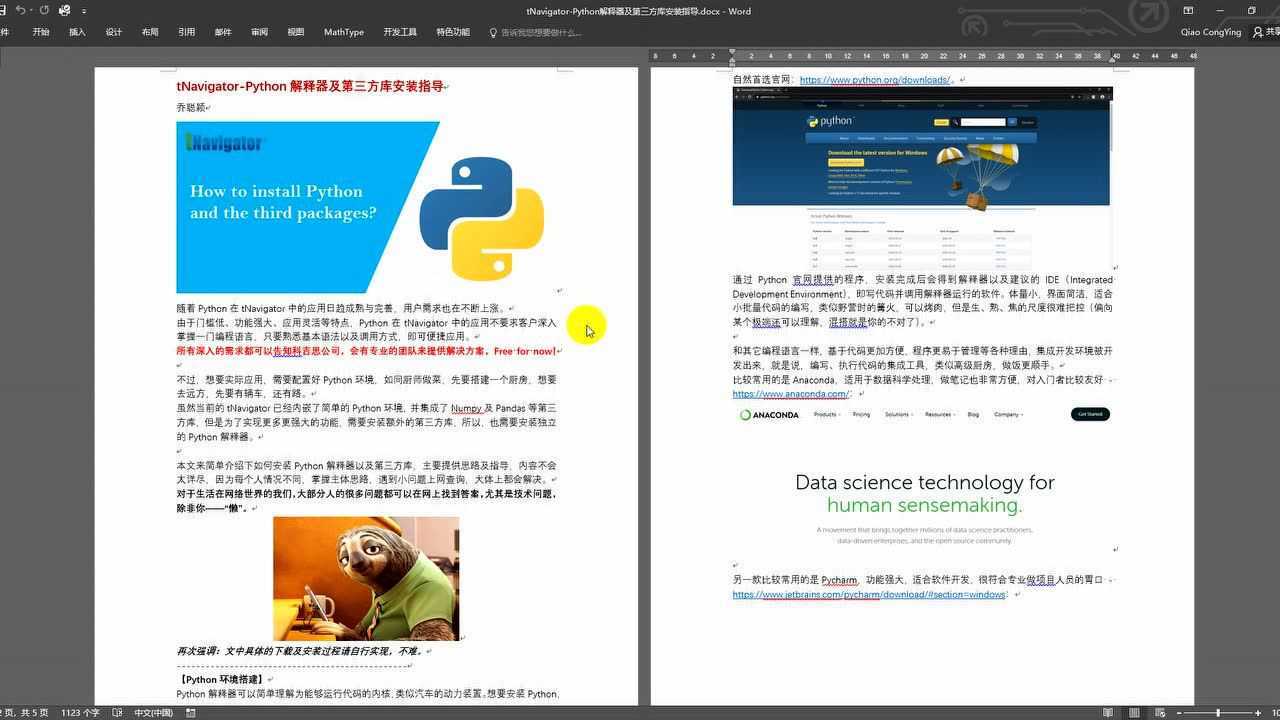Viewport: 1280px width, 720px height.
Task: Open print preview from the Quick Access Toolbar
Action: pyautogui.click(x=64, y=11)
